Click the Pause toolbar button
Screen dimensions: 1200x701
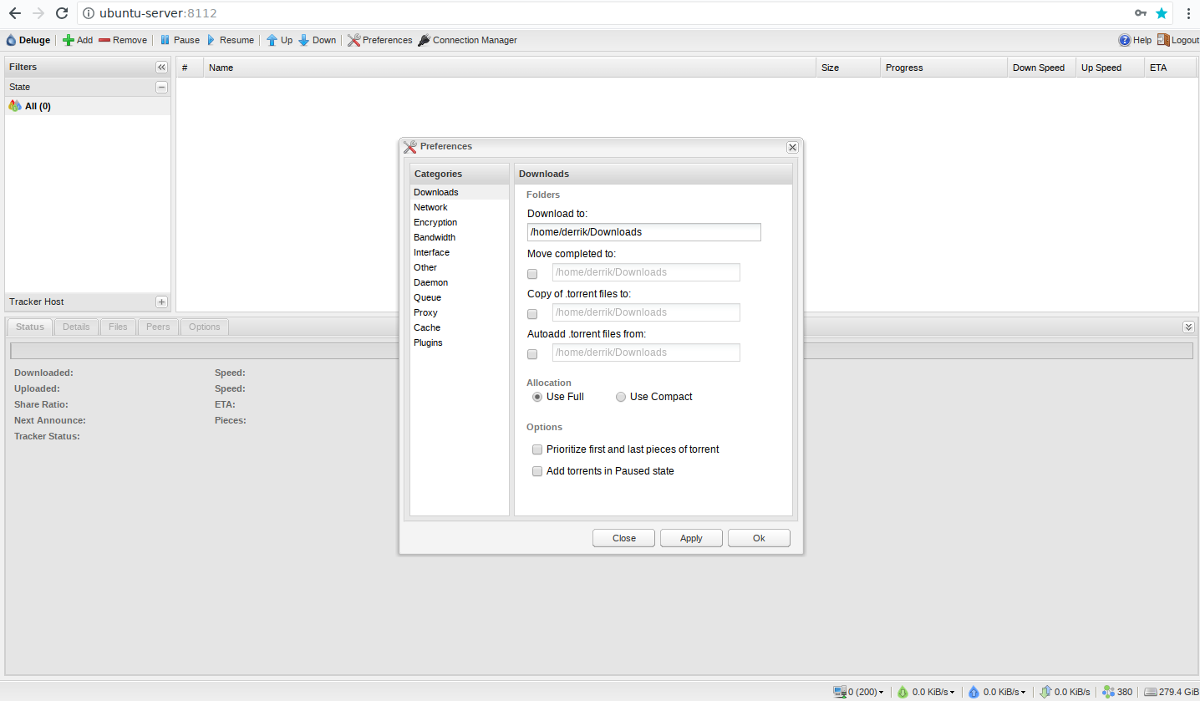pos(179,40)
